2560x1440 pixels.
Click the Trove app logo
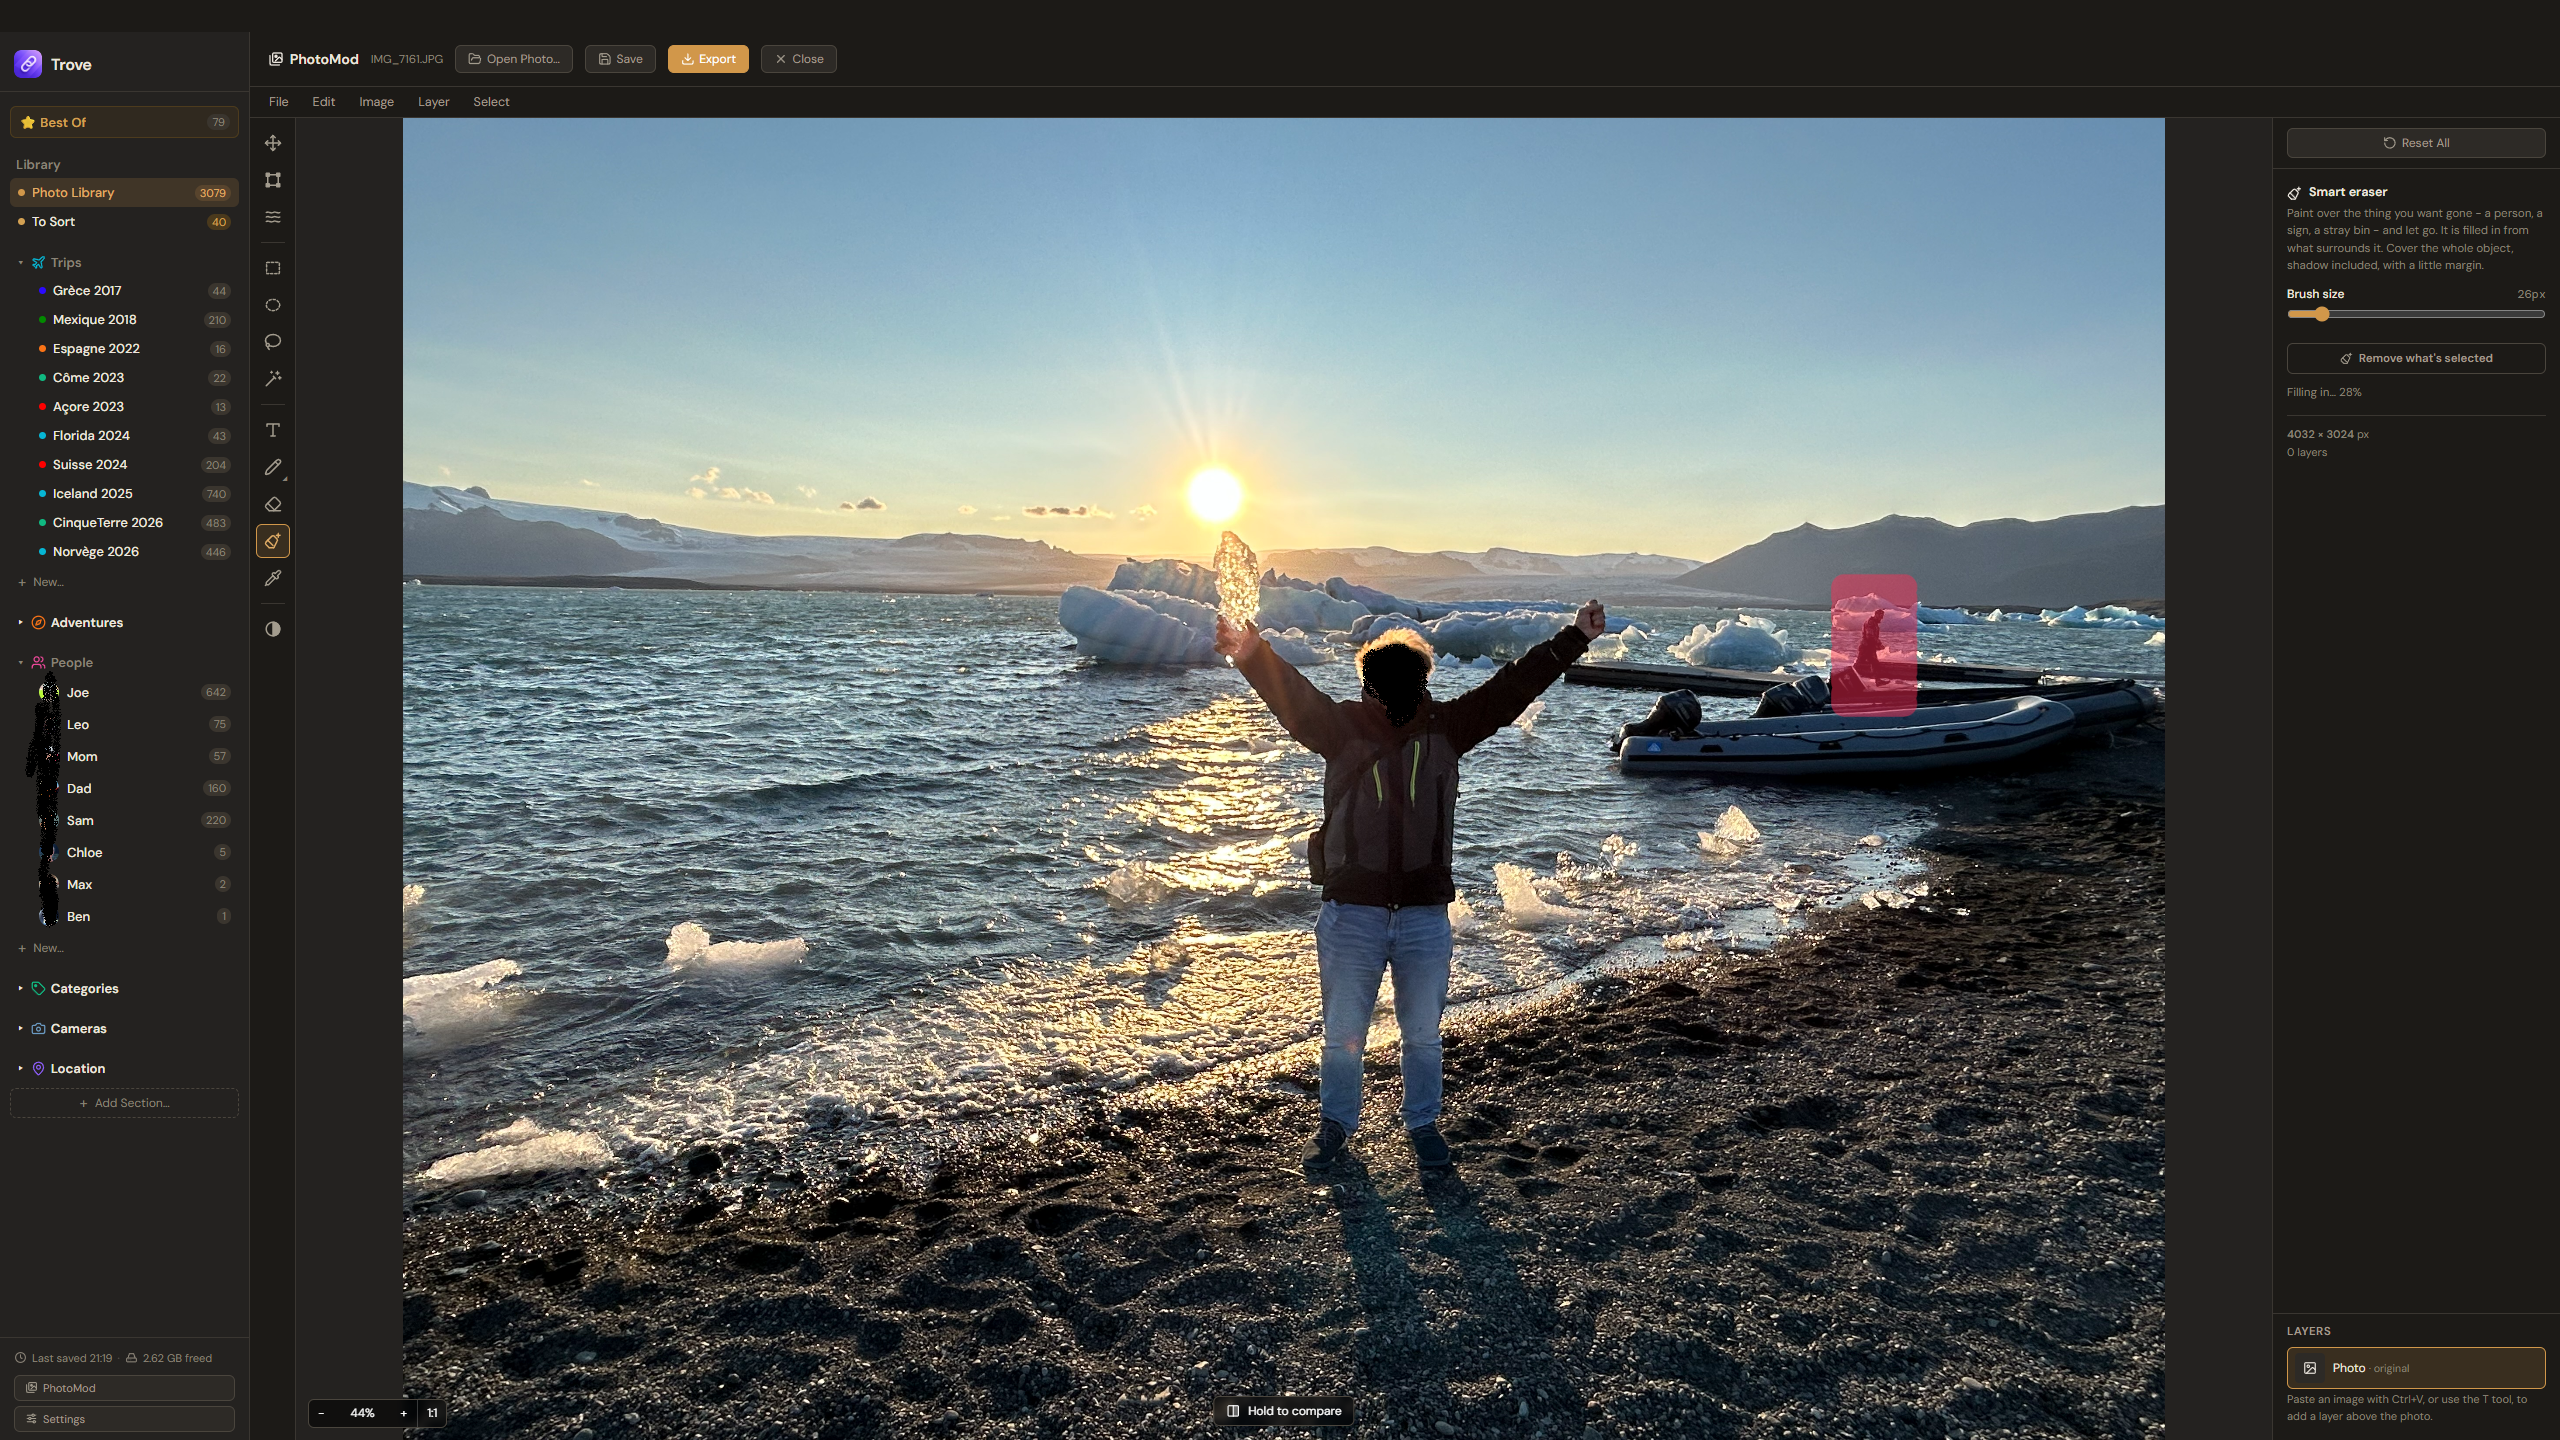[x=28, y=64]
